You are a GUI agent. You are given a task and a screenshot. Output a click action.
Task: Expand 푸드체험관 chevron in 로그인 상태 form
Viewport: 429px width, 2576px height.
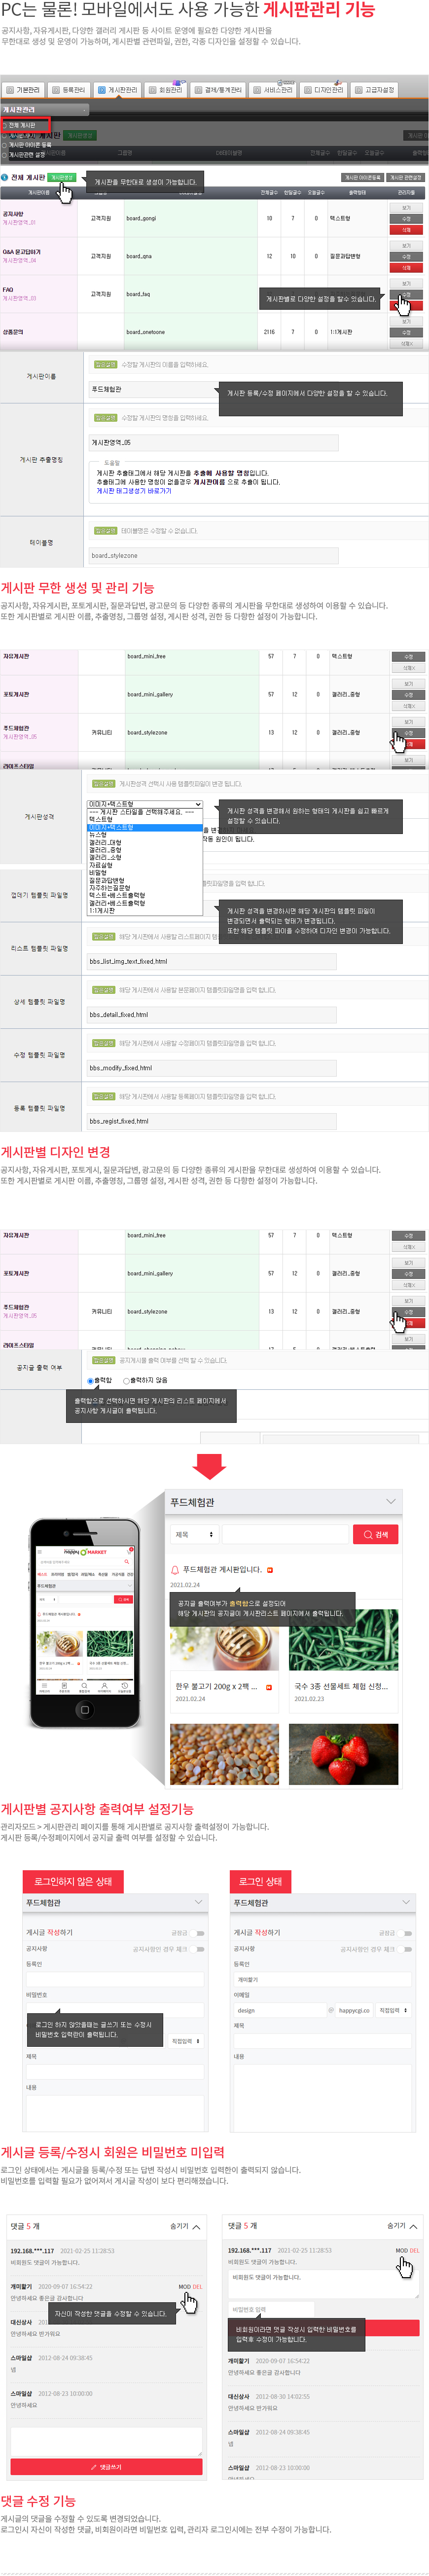point(406,1902)
